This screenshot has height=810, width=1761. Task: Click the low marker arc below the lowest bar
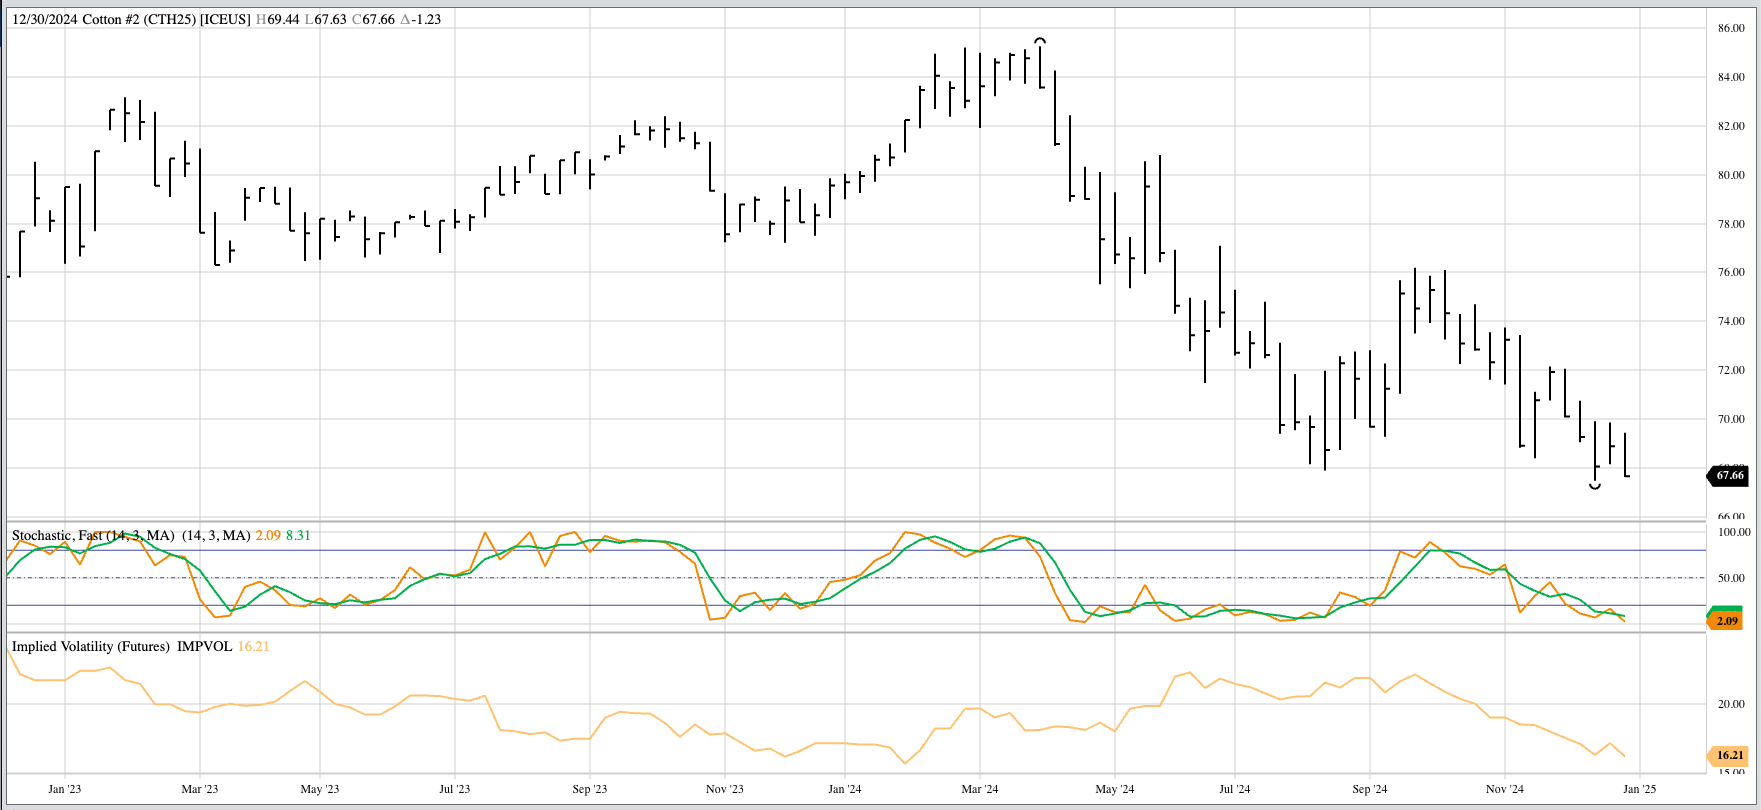(x=1595, y=486)
